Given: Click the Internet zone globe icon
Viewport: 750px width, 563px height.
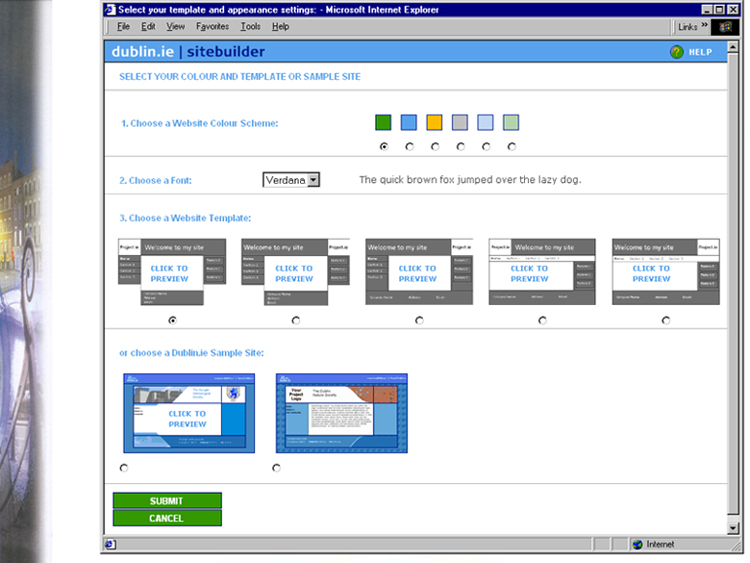Looking at the screenshot, I should tap(636, 544).
